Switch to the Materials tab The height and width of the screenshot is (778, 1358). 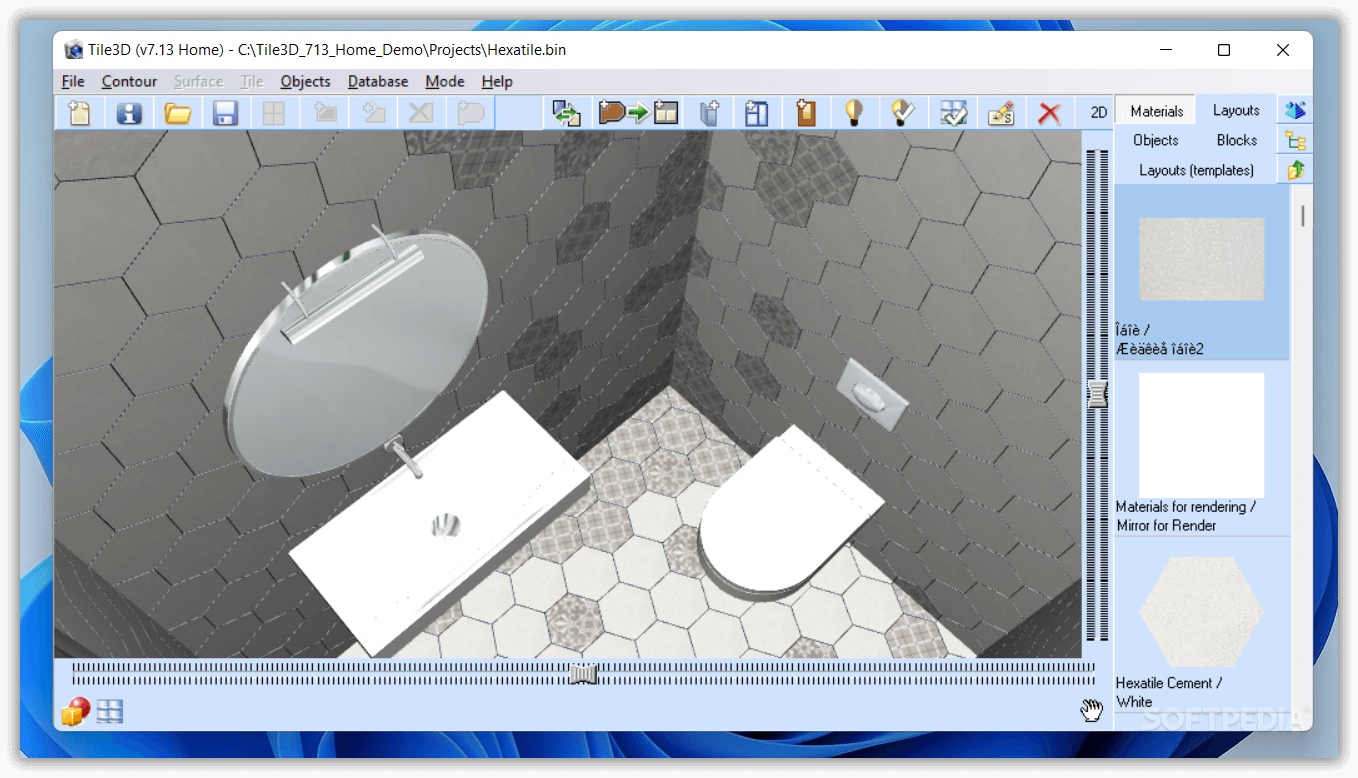tap(1156, 111)
